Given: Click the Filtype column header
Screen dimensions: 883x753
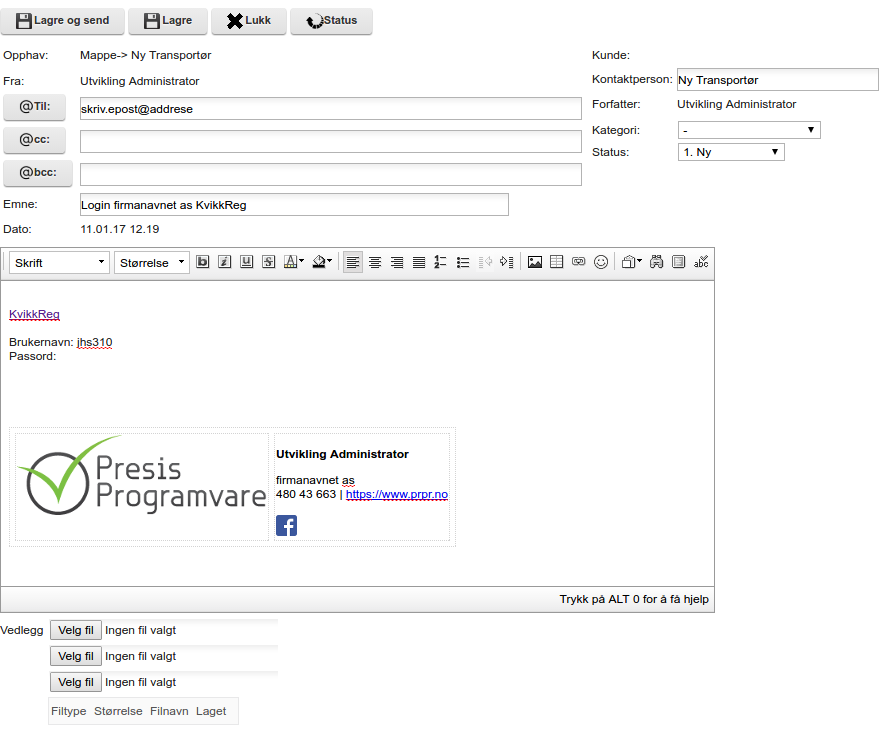Looking at the screenshot, I should click(x=69, y=711).
